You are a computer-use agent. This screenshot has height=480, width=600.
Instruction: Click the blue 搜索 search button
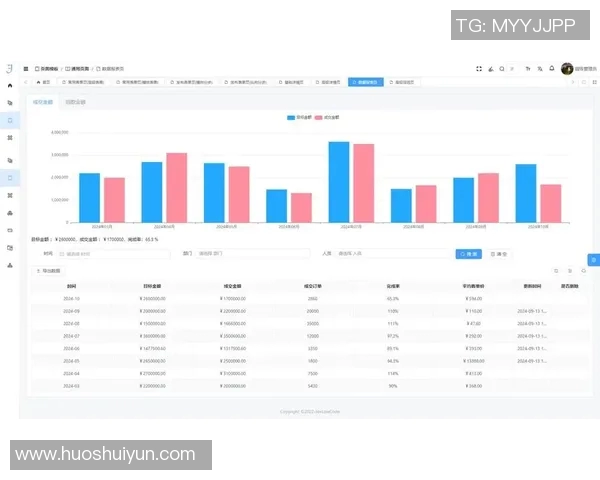click(x=468, y=254)
